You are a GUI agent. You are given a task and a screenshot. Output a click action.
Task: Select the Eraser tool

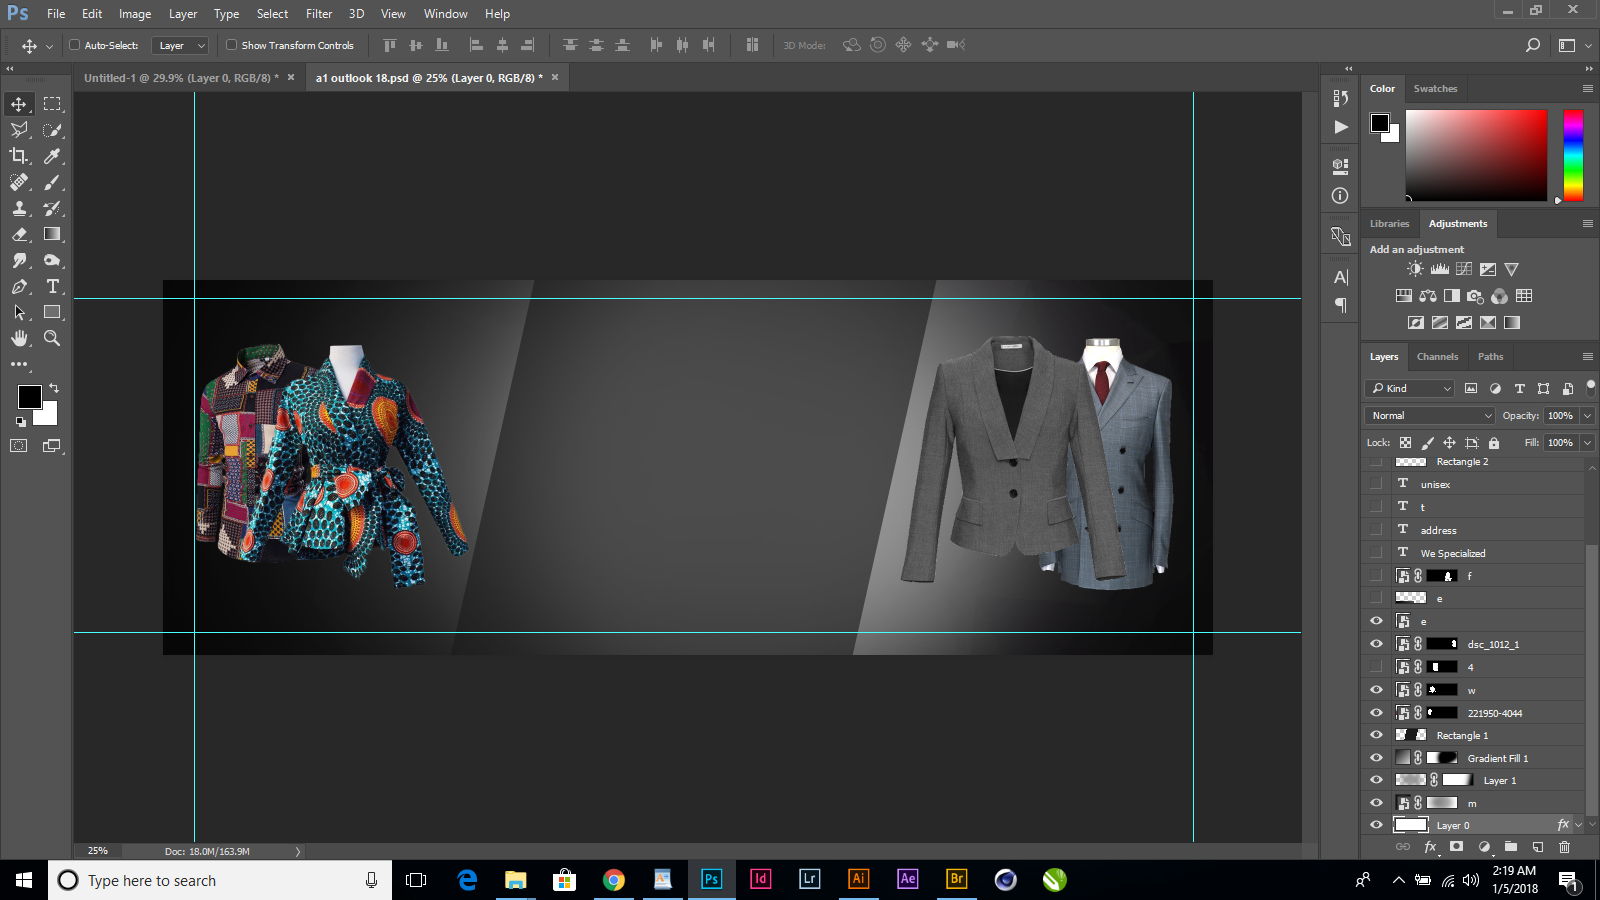[19, 234]
